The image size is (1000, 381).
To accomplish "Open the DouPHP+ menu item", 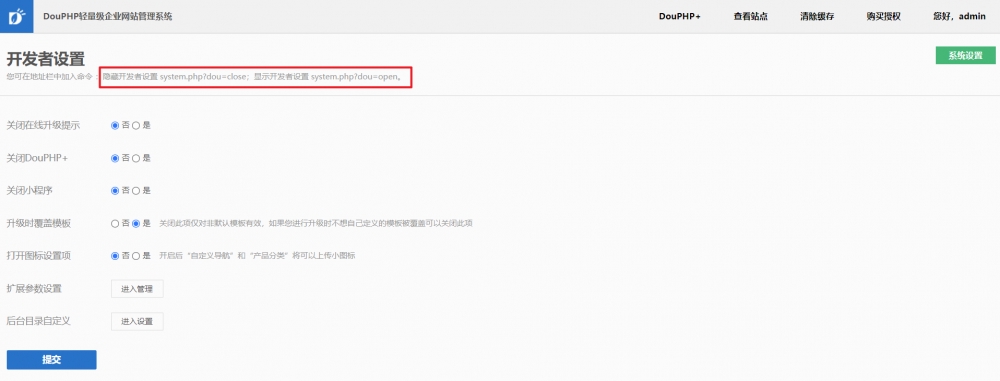I will point(679,17).
